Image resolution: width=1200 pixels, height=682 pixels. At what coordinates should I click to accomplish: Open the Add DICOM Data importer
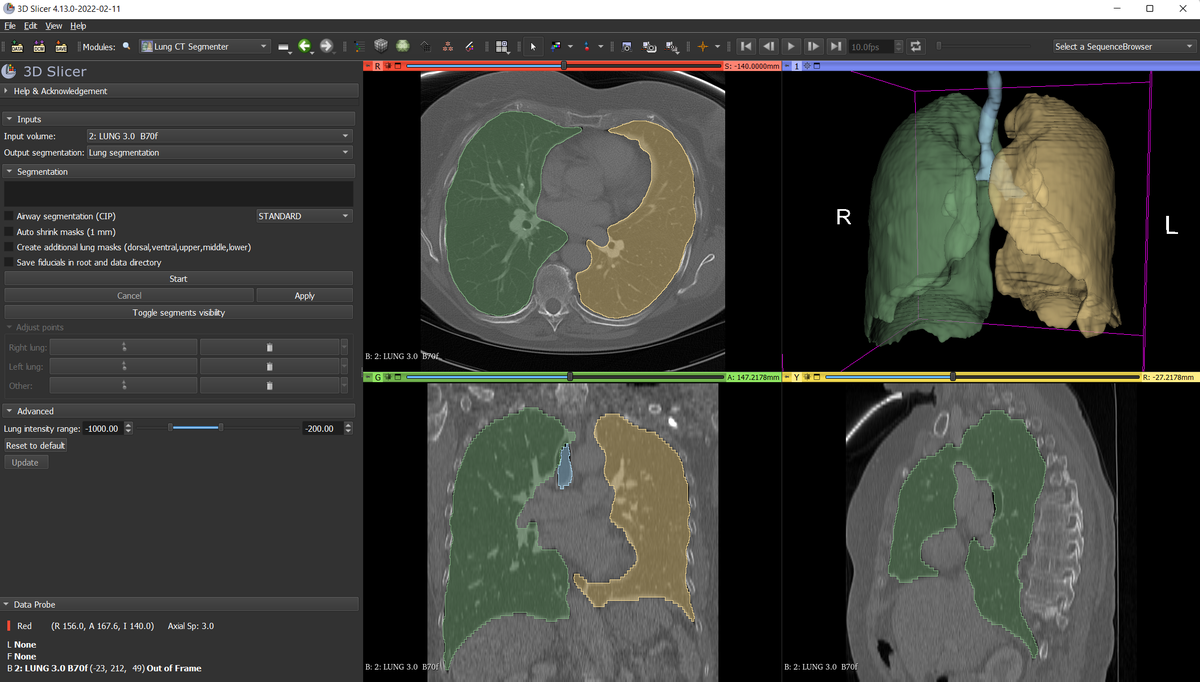(39, 46)
